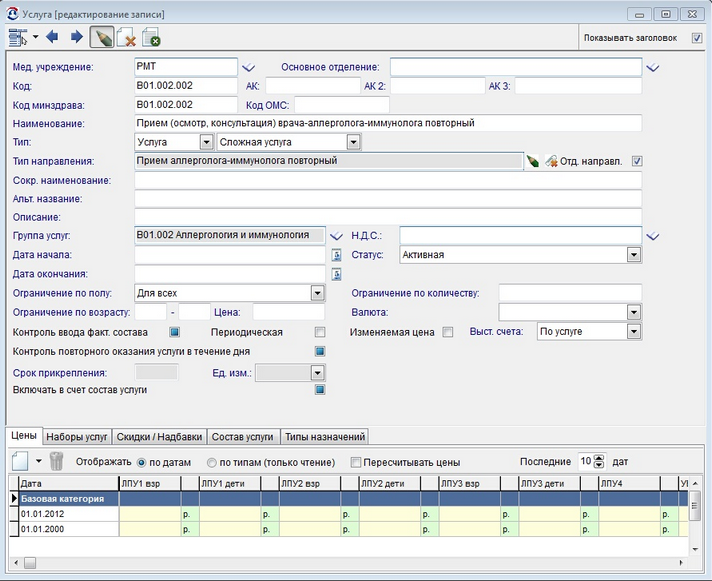Screen dimensions: 712x581
Task: Click the Описание input field
Action: coord(388,217)
